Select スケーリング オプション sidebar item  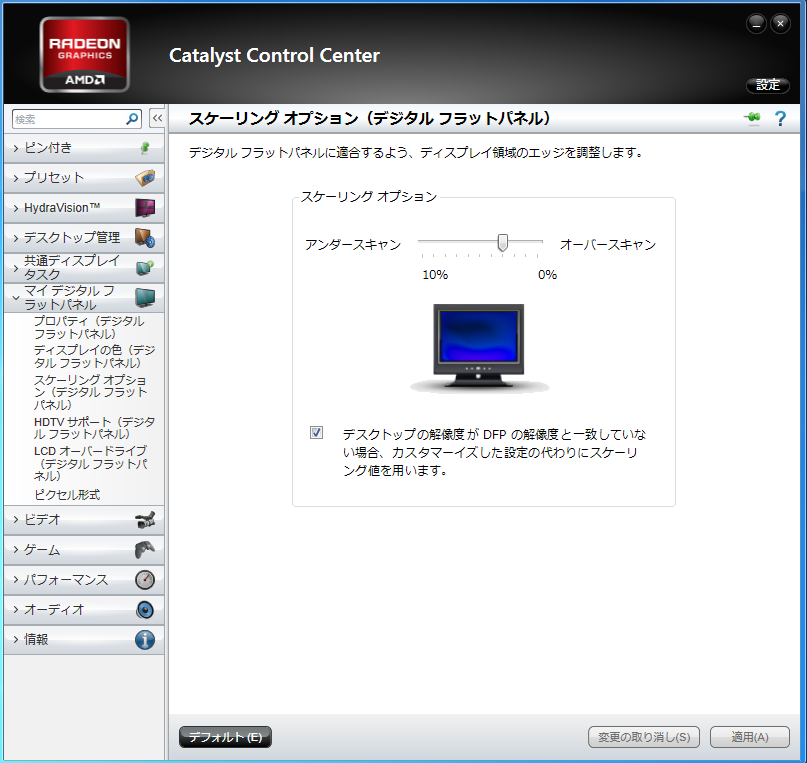(x=91, y=392)
